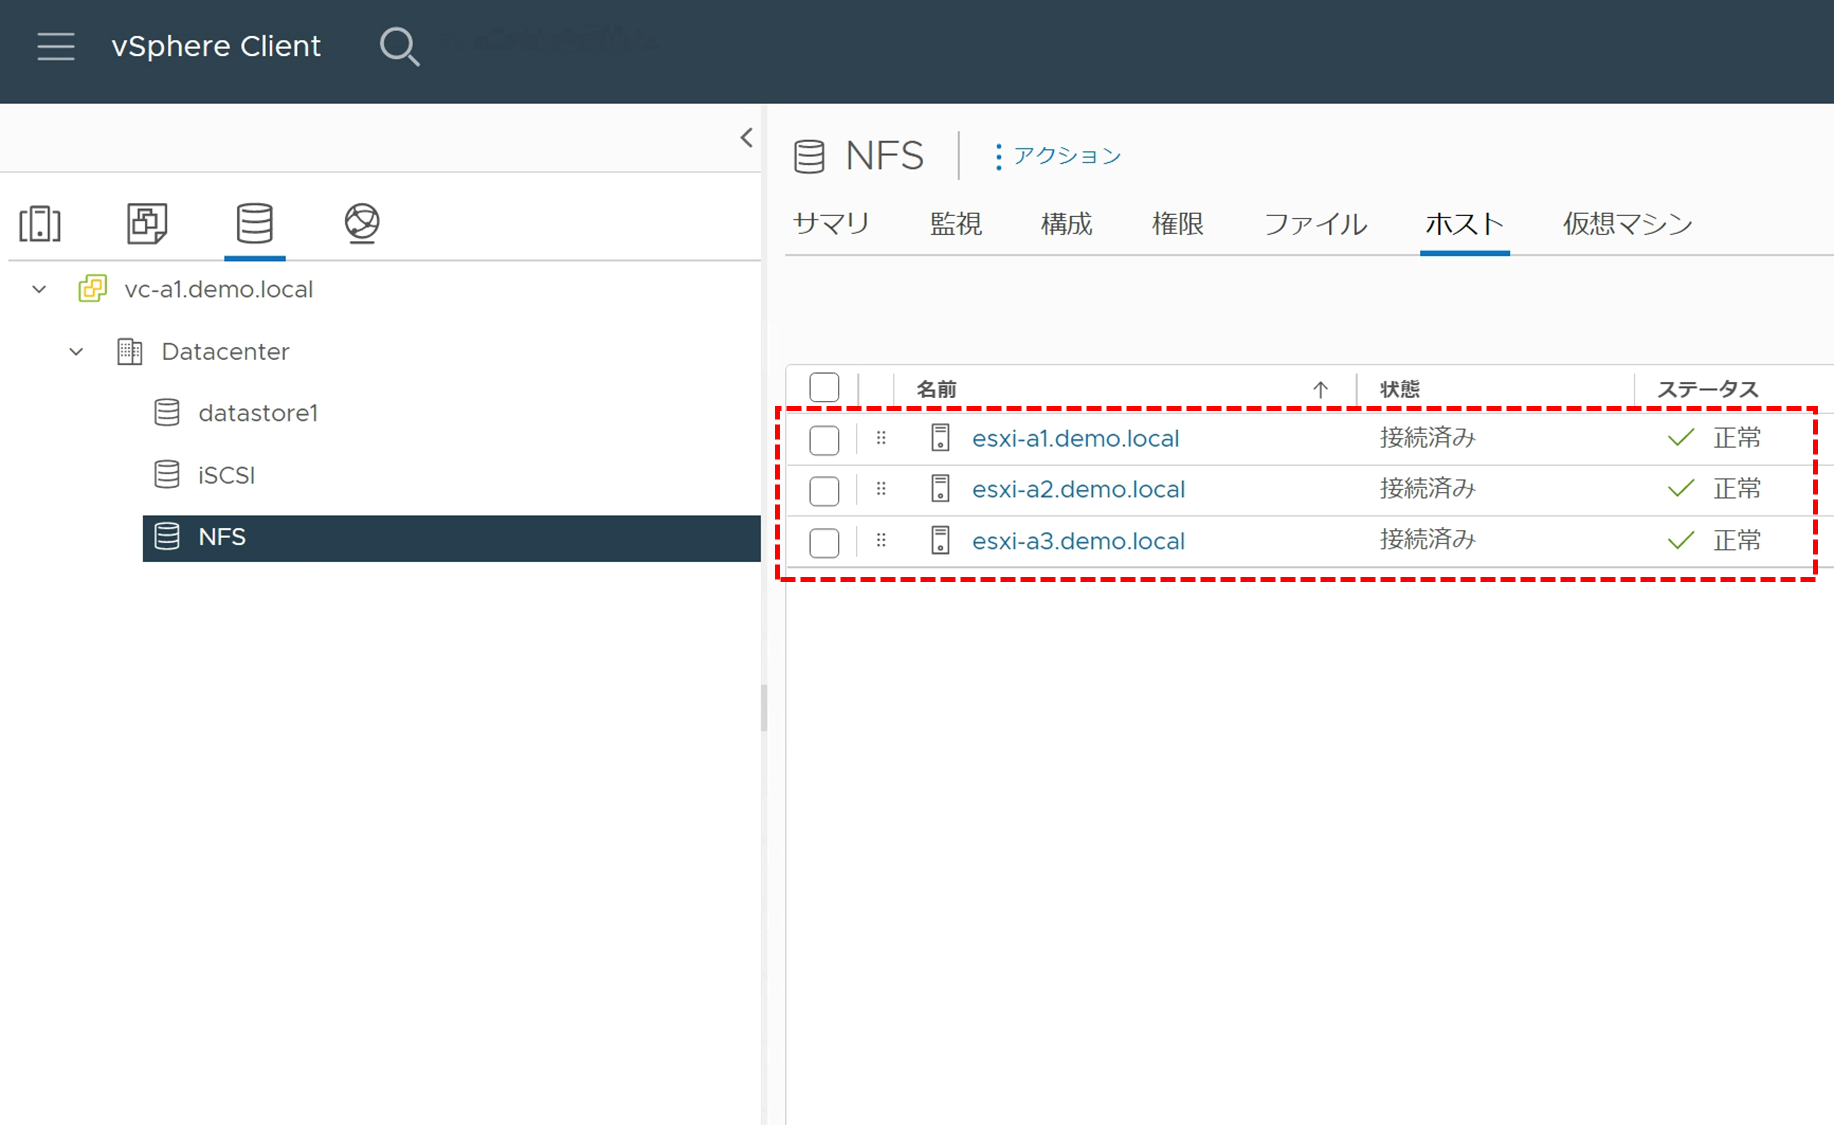This screenshot has width=1834, height=1125.
Task: Open the hamburger main menu
Action: [x=56, y=46]
